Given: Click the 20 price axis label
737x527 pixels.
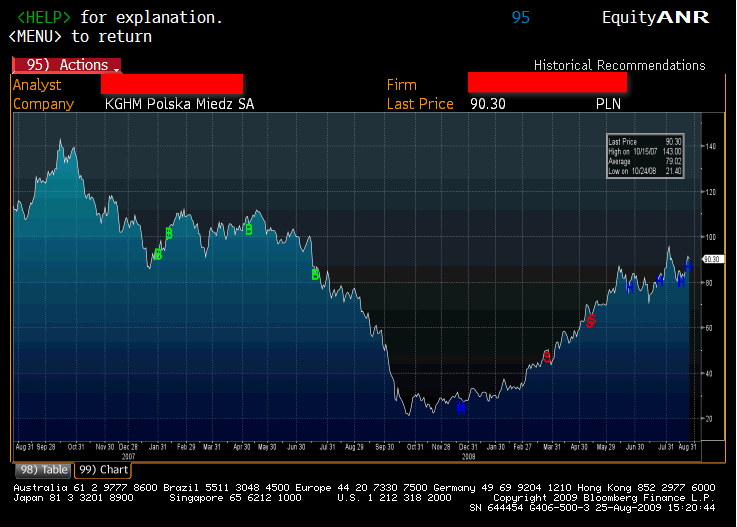Looking at the screenshot, I should (x=709, y=418).
